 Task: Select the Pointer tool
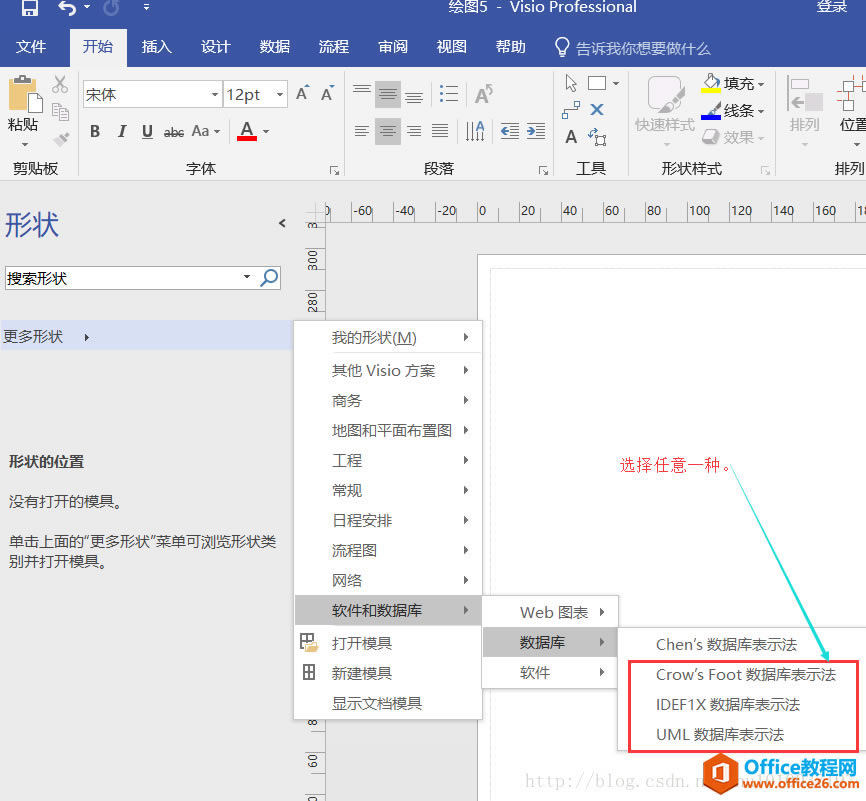point(571,83)
